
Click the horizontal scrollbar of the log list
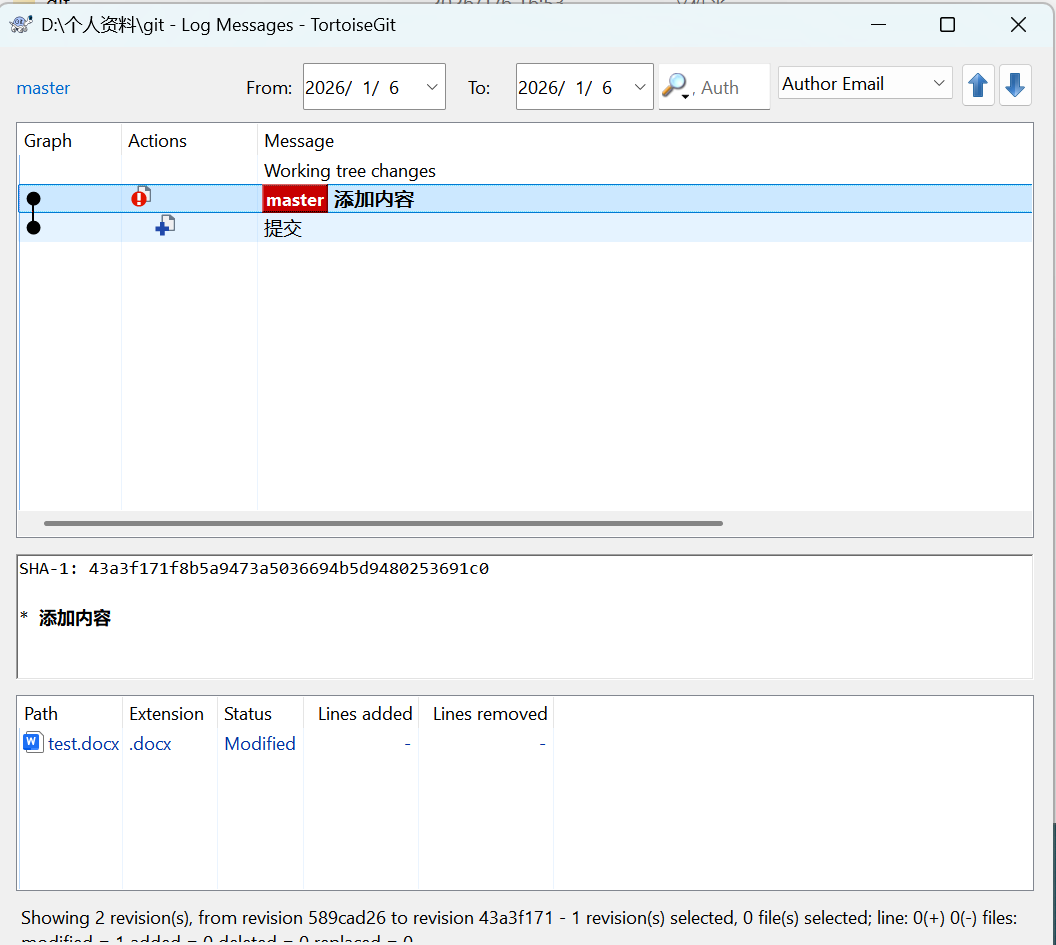point(383,523)
